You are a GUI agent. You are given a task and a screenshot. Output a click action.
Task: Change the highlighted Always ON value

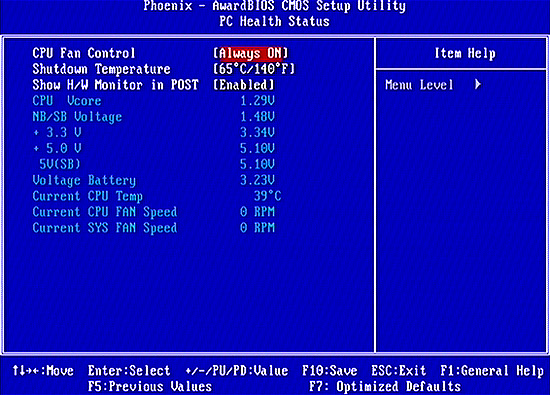tap(250, 53)
